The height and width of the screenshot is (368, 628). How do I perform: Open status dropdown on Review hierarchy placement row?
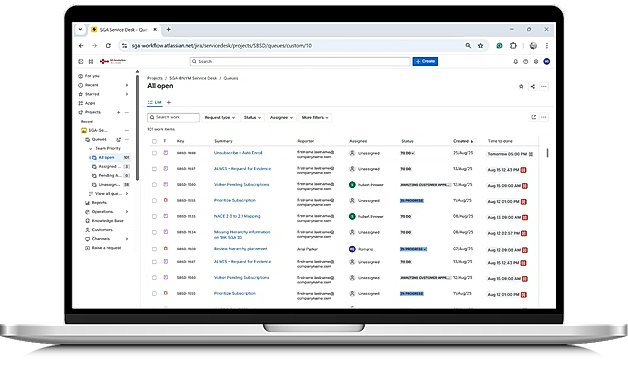click(x=413, y=249)
